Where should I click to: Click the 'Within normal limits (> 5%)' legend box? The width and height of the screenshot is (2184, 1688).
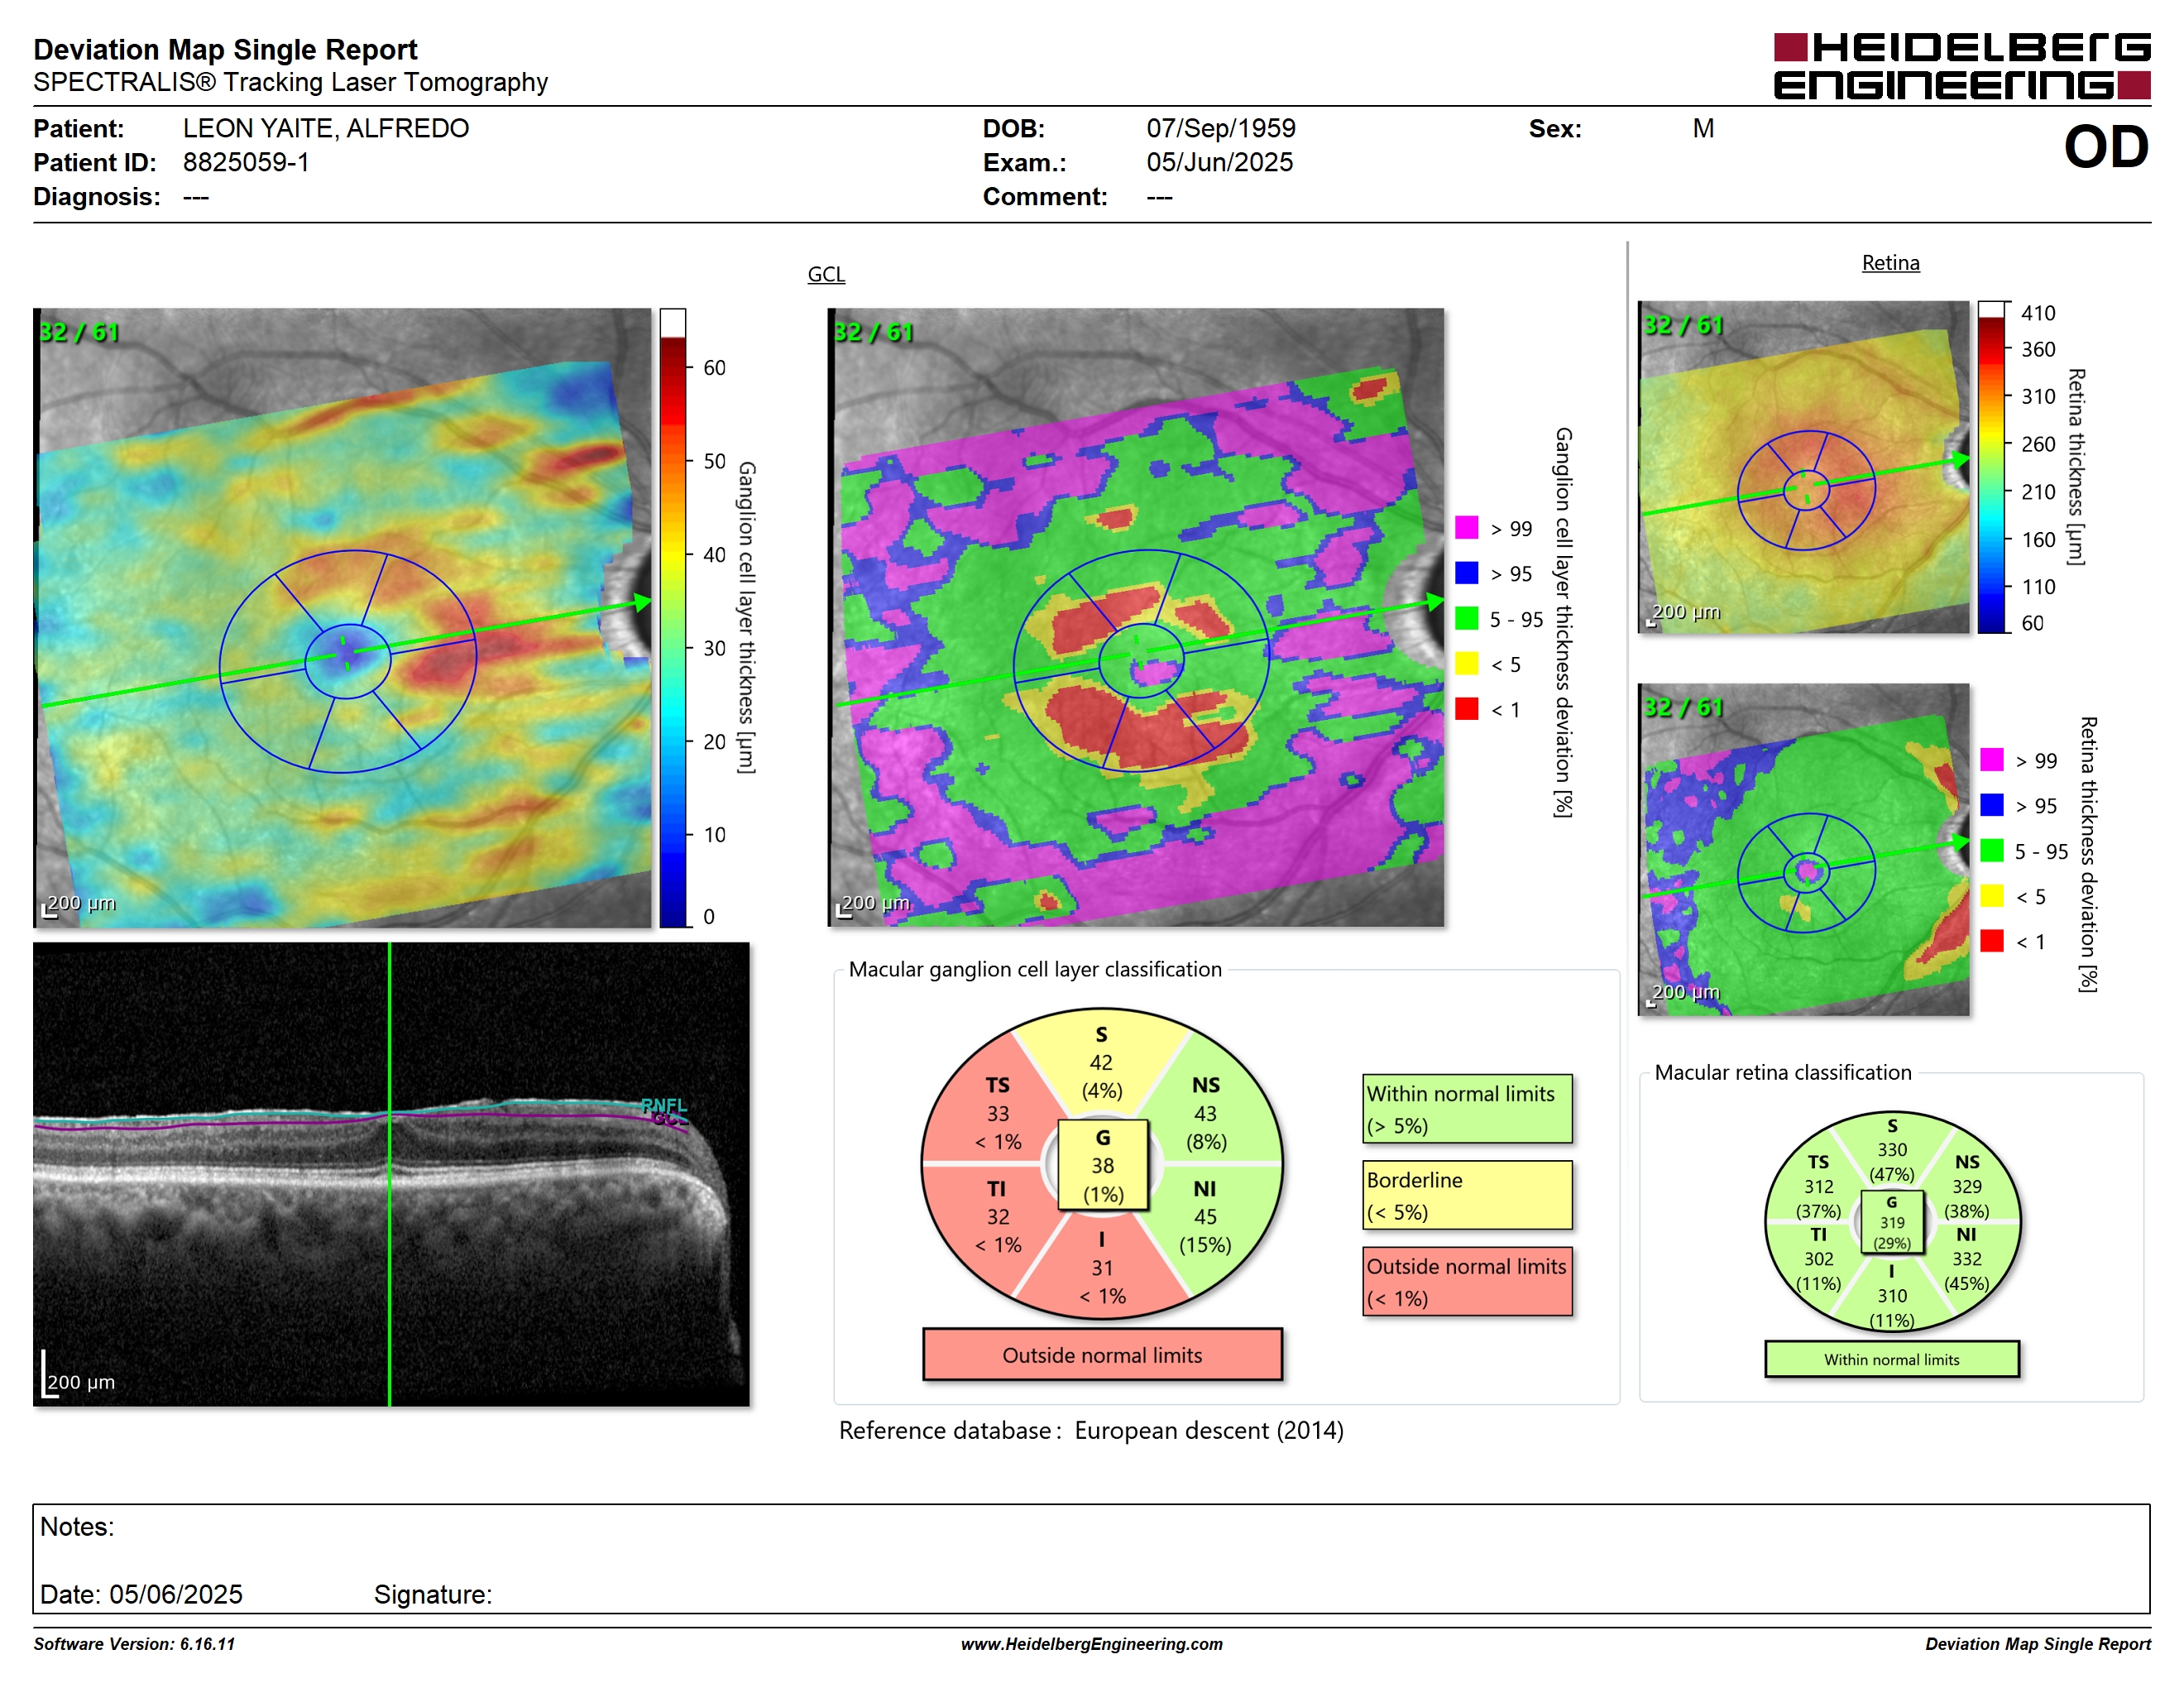(1467, 1109)
